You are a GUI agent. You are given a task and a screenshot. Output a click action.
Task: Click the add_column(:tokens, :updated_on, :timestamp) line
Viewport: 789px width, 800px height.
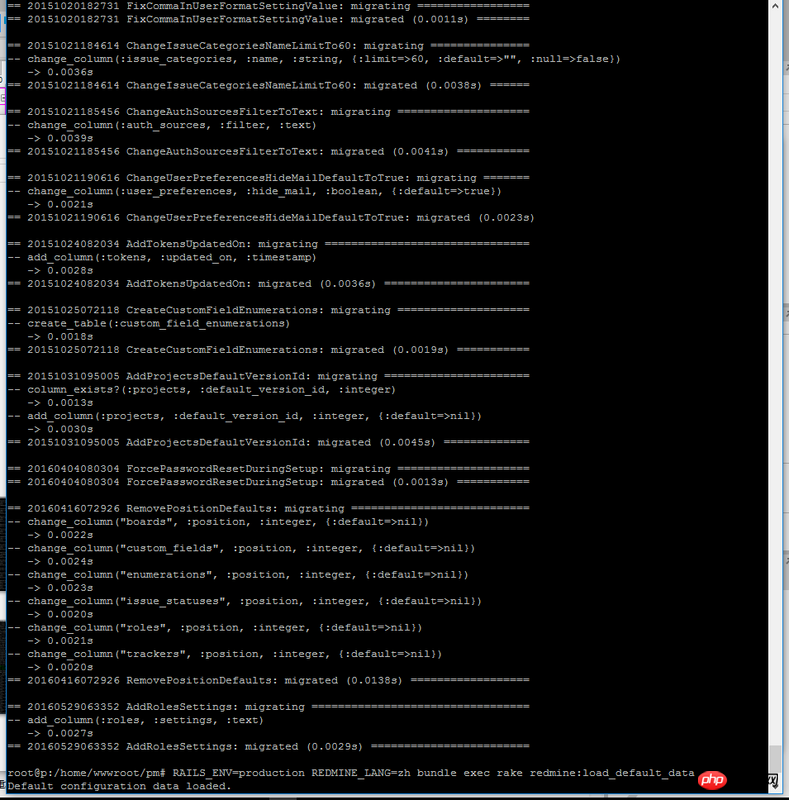coord(162,257)
